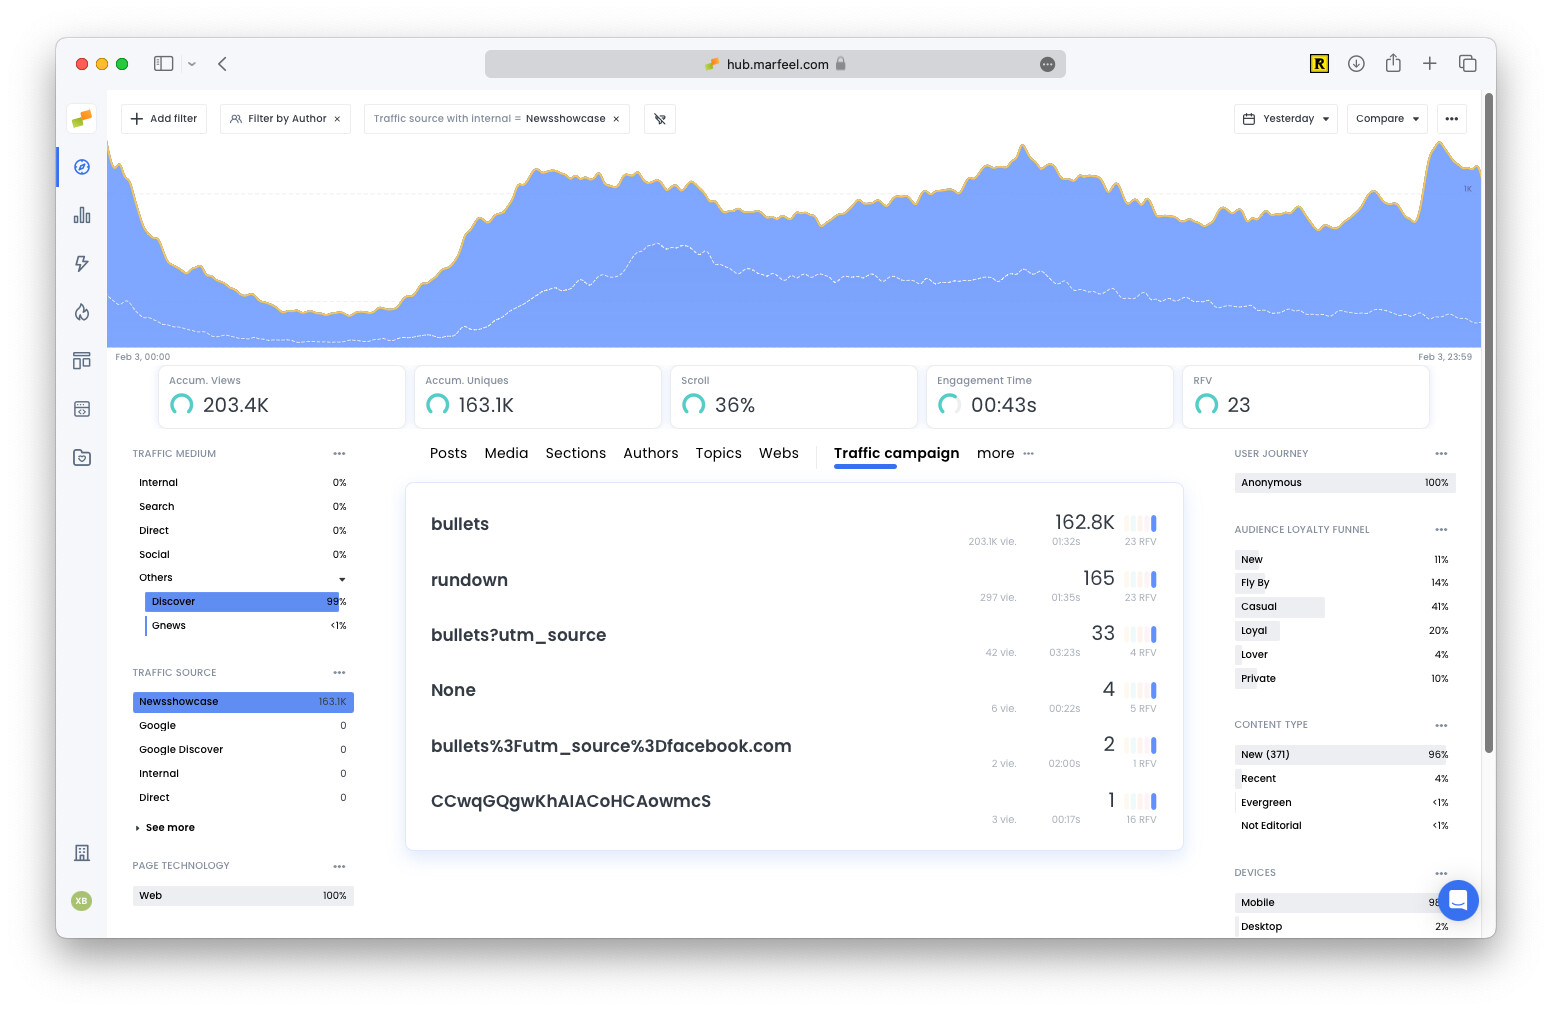Screen dimensions: 1552x1012
Task: Toggle the crossed-out cursor filter icon
Action: pos(659,119)
